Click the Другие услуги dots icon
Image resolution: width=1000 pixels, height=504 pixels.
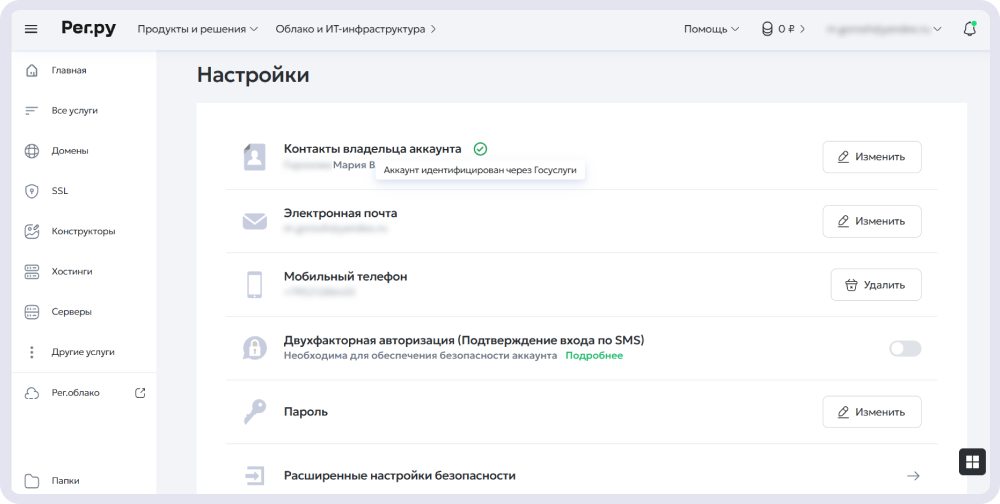coord(31,352)
